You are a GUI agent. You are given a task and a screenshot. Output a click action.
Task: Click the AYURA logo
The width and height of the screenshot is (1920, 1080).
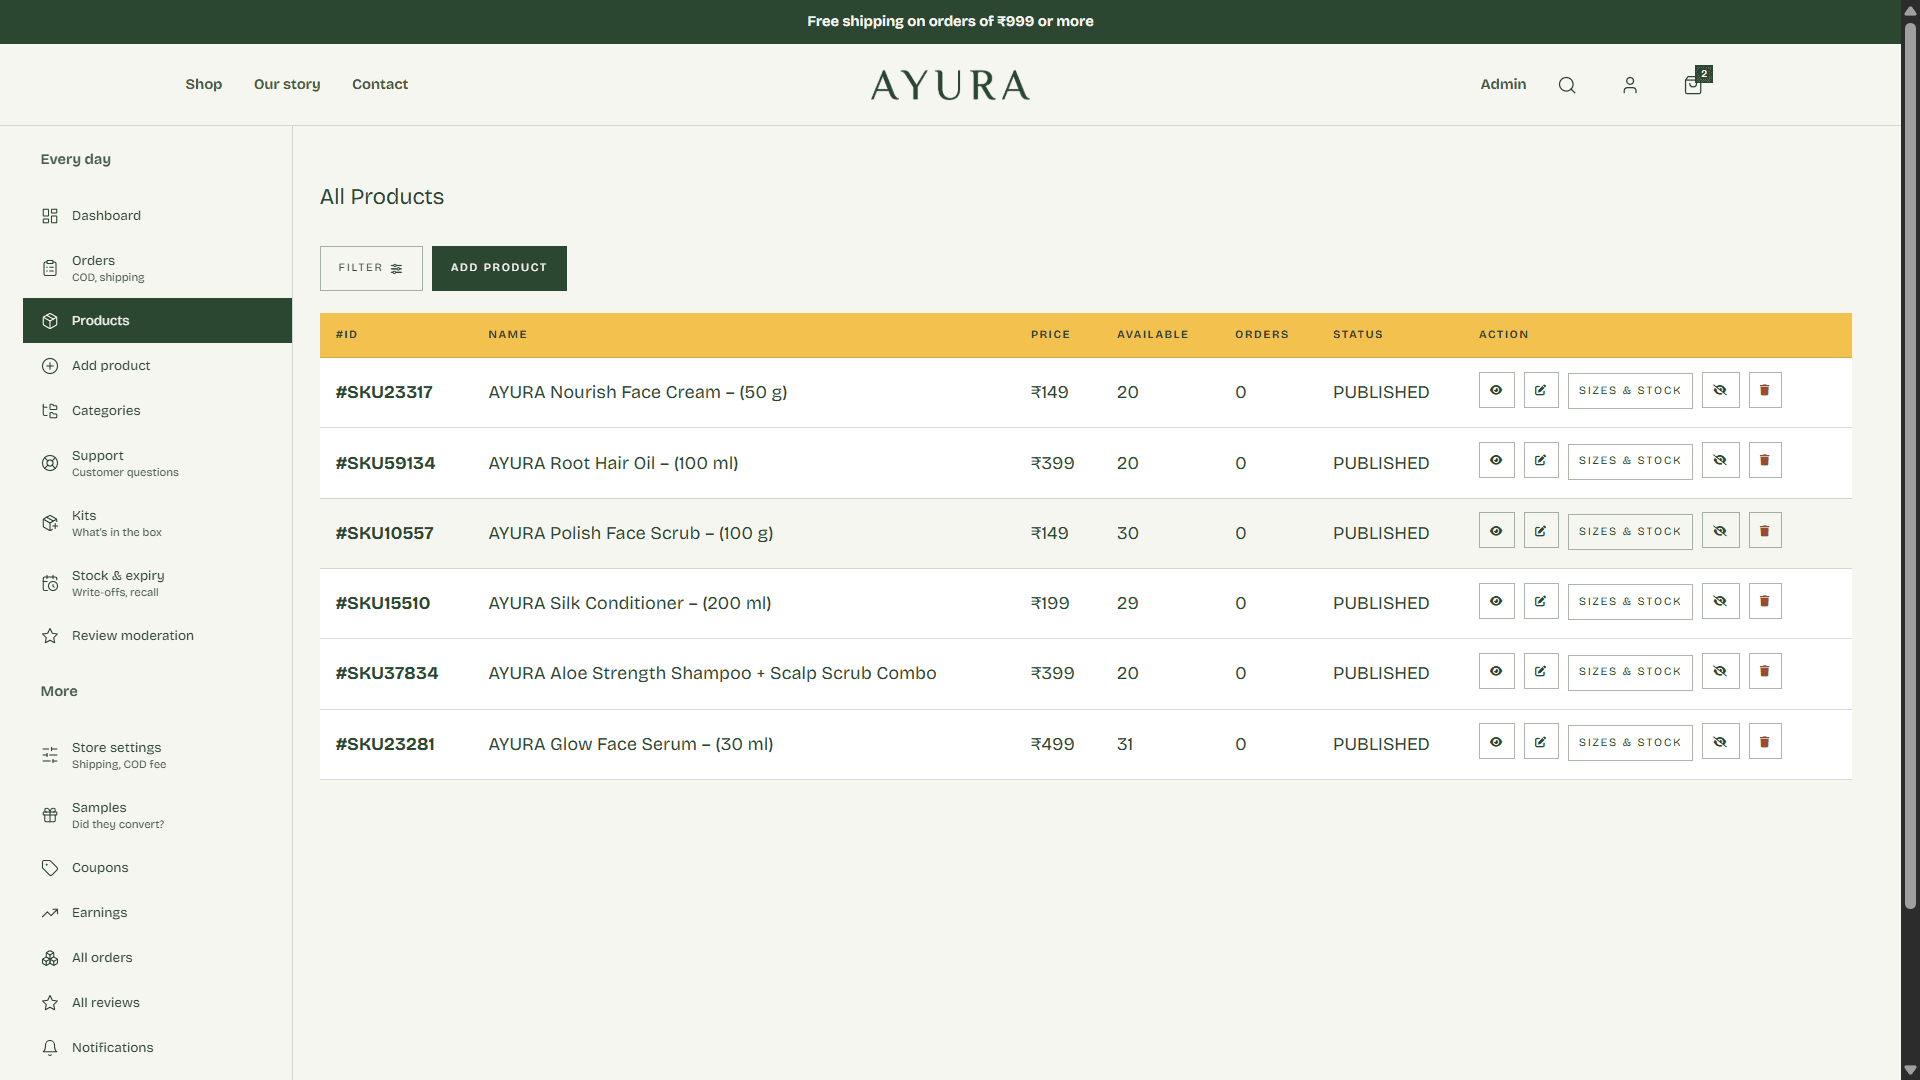coord(950,85)
